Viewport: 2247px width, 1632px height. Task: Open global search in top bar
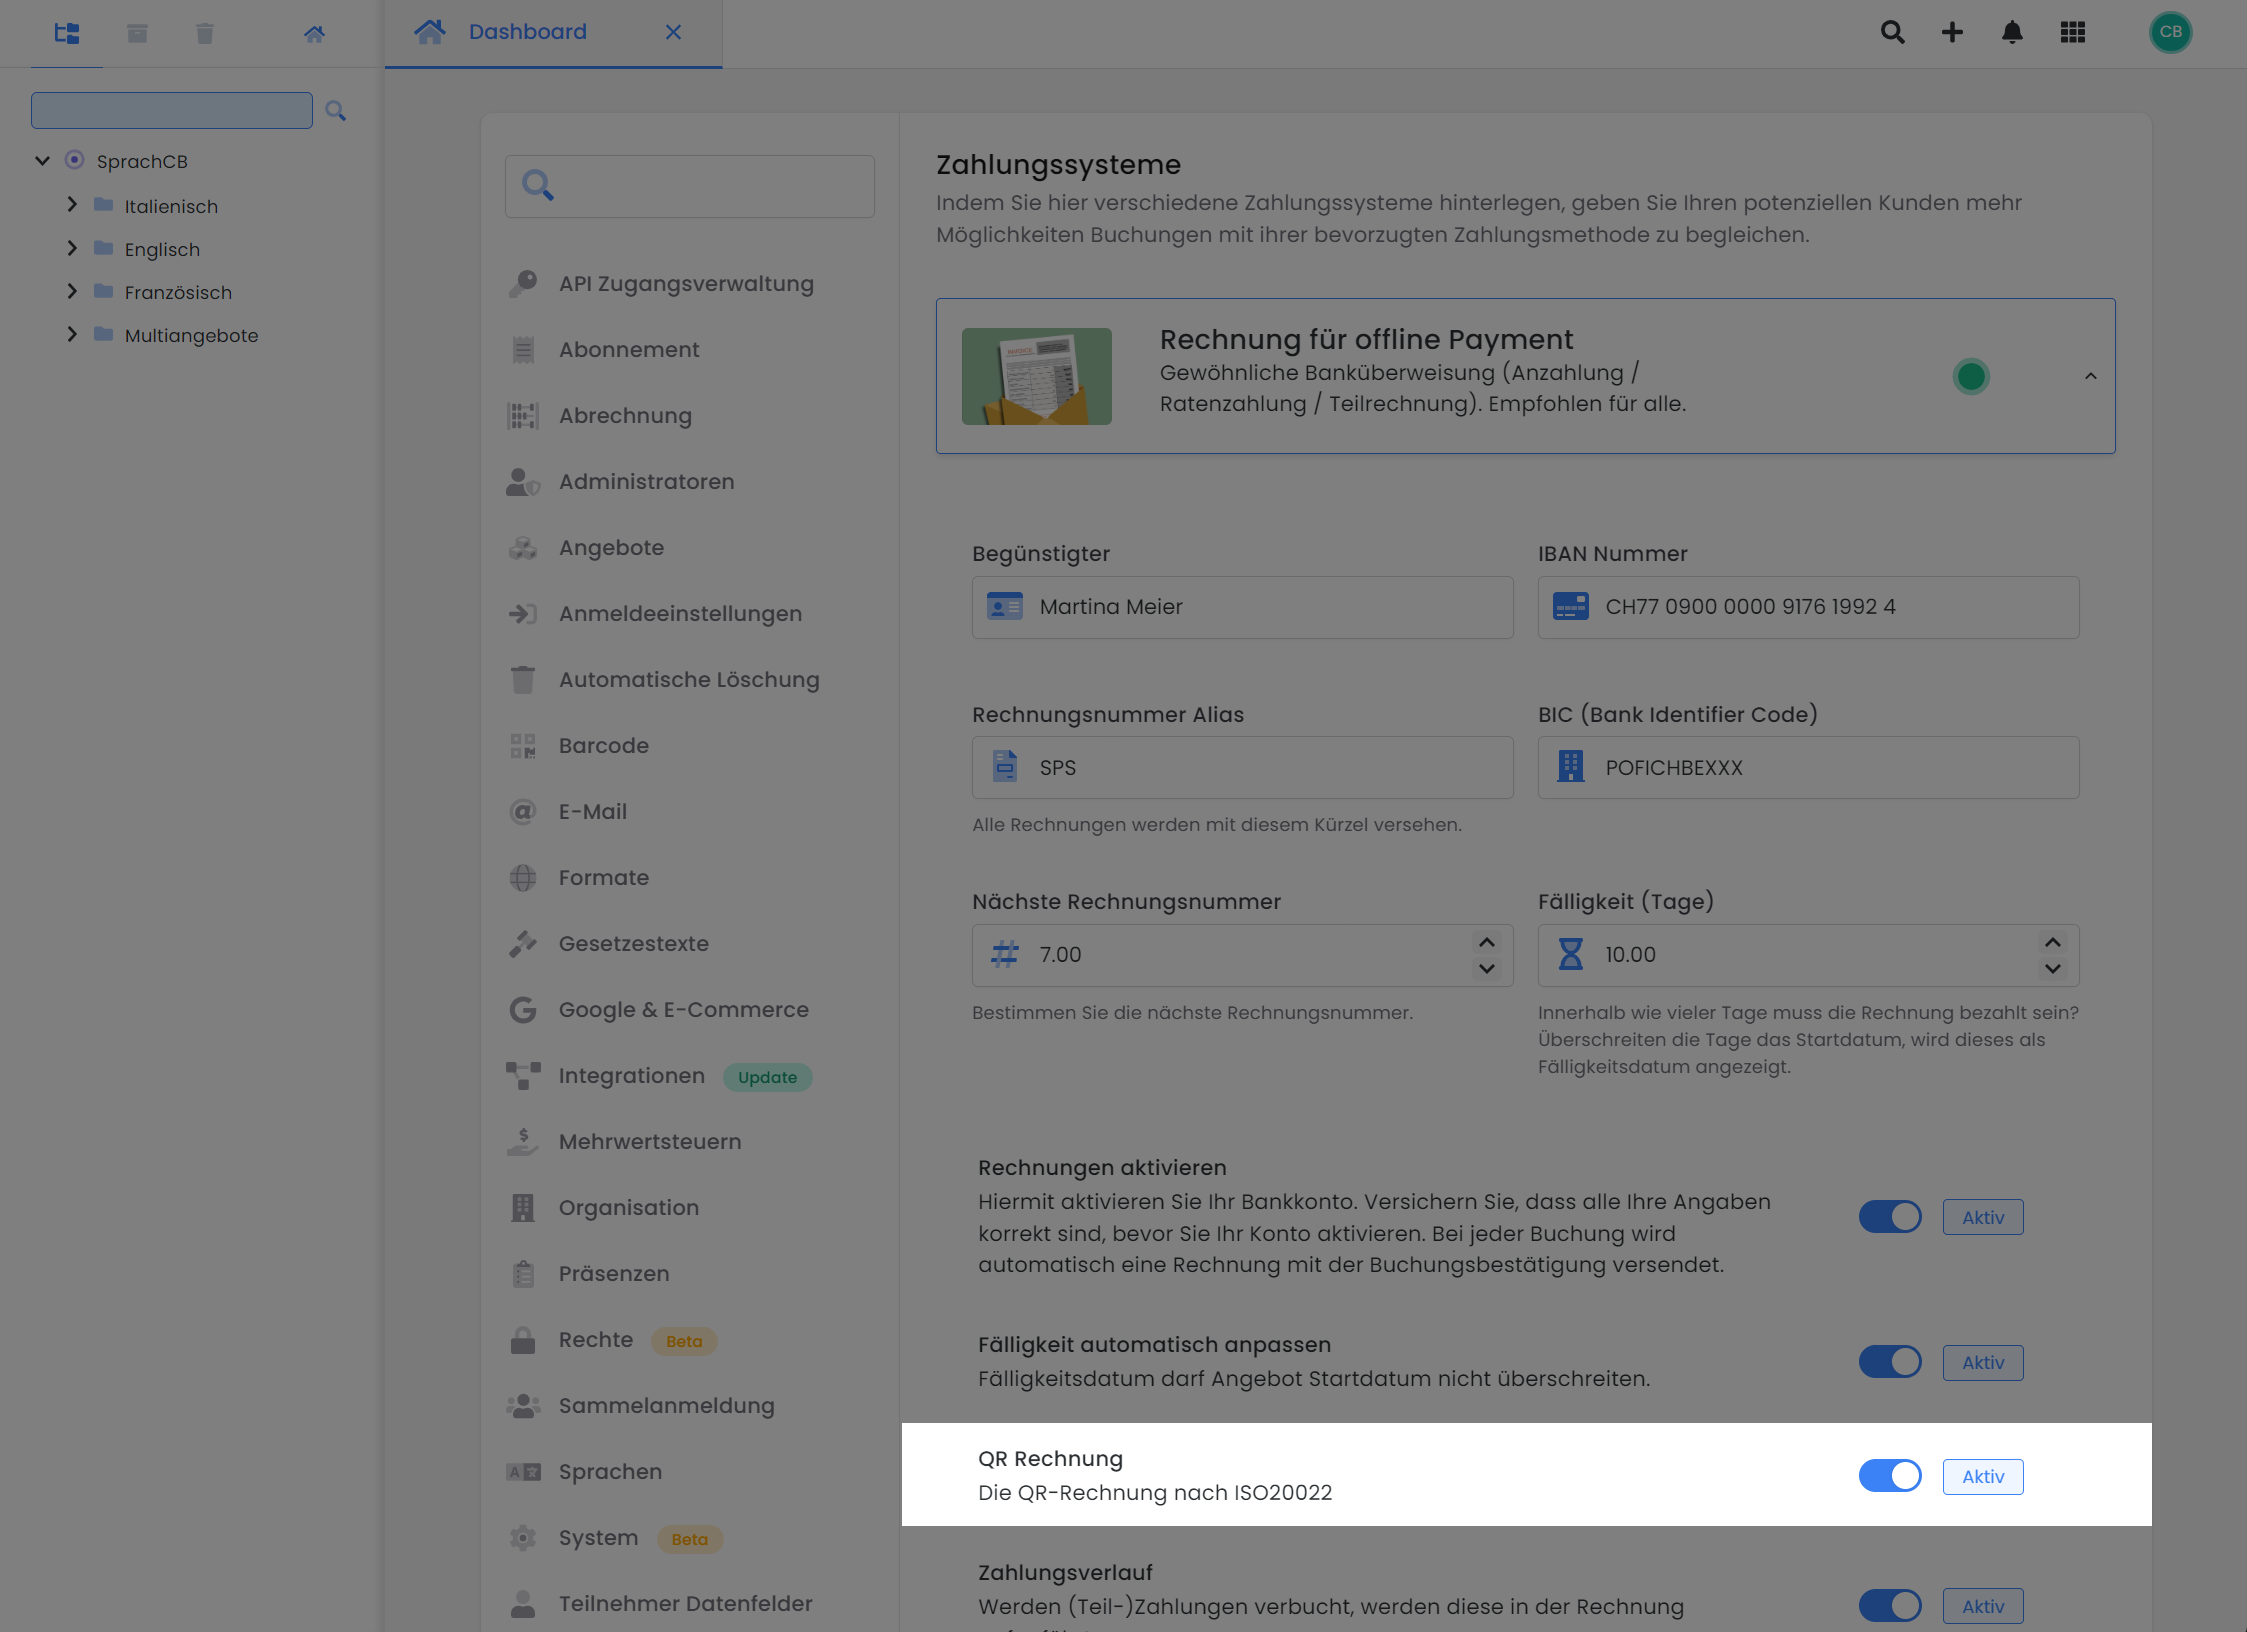[1892, 32]
